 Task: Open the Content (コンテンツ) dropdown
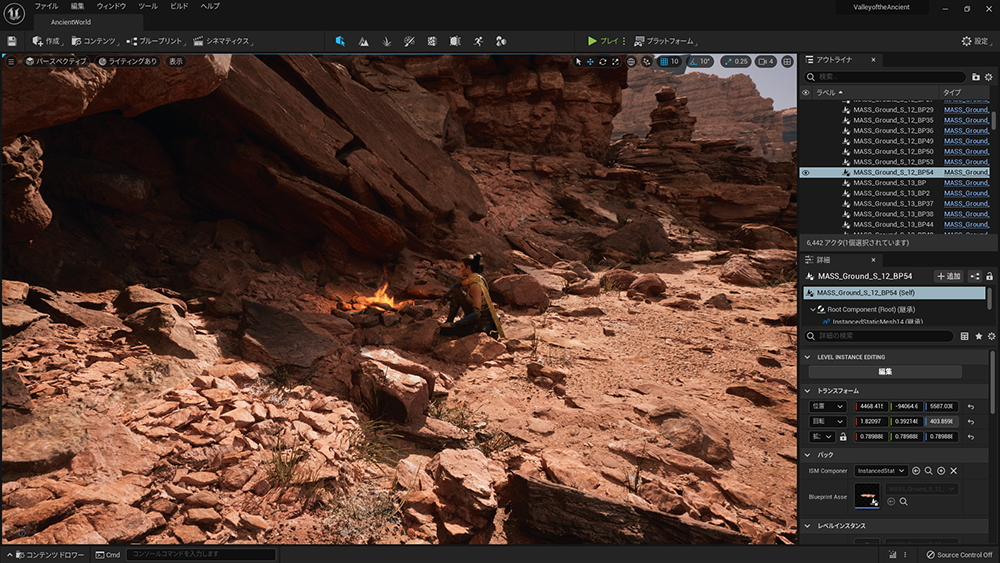click(95, 41)
